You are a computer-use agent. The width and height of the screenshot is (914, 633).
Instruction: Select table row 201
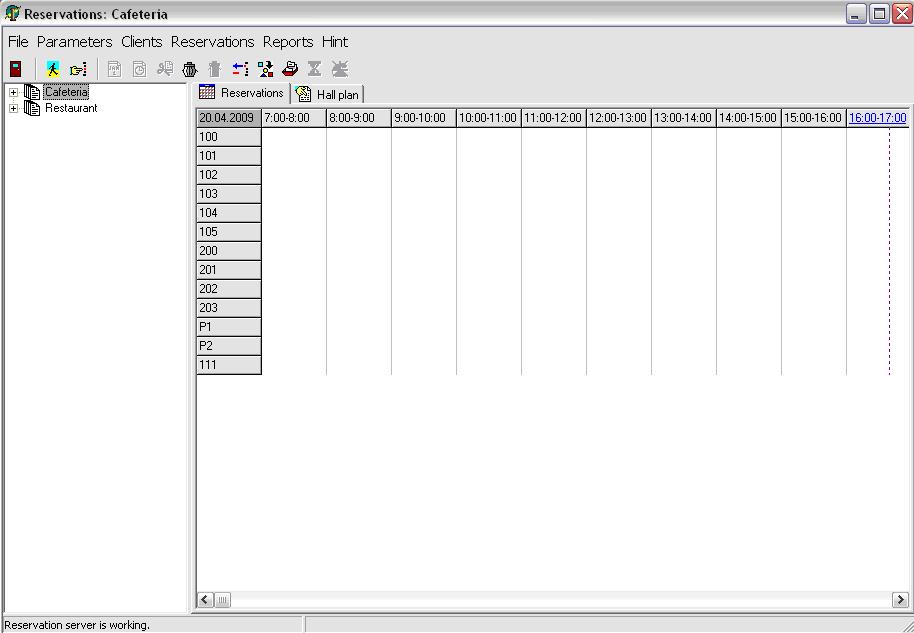pyautogui.click(x=229, y=270)
